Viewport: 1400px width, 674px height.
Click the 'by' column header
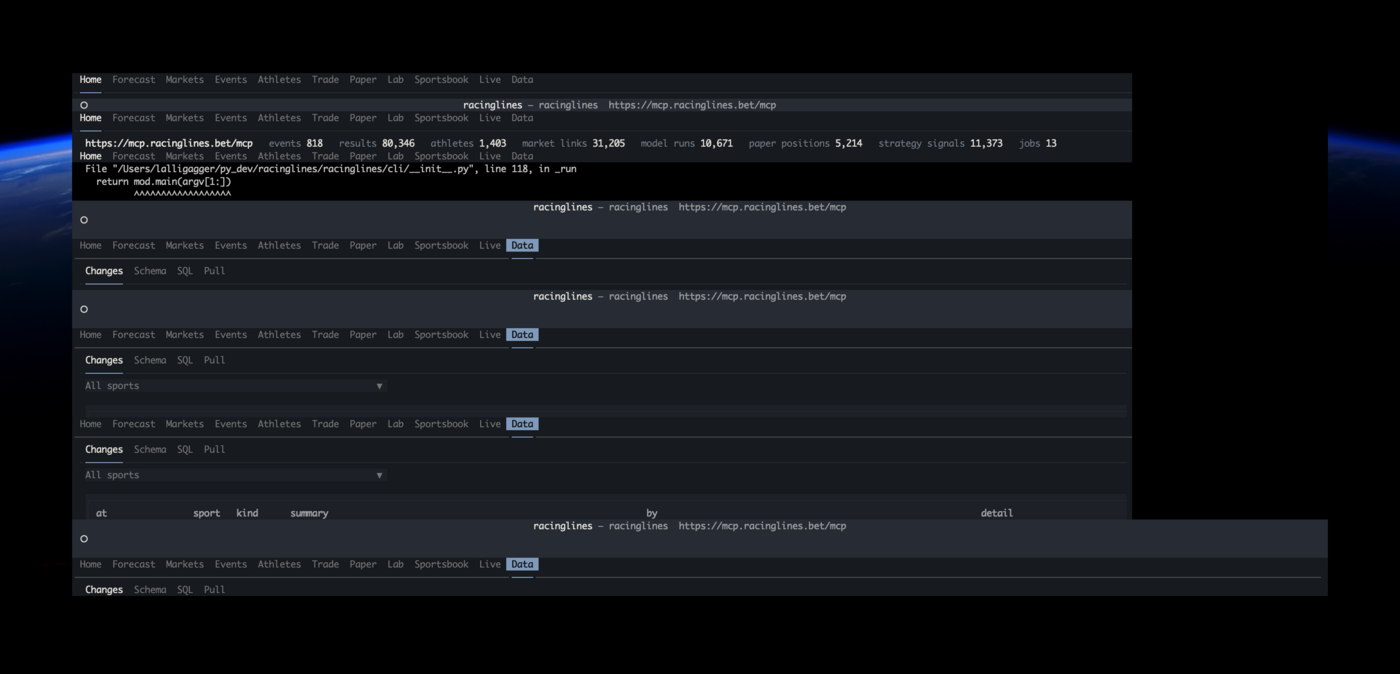coord(651,513)
